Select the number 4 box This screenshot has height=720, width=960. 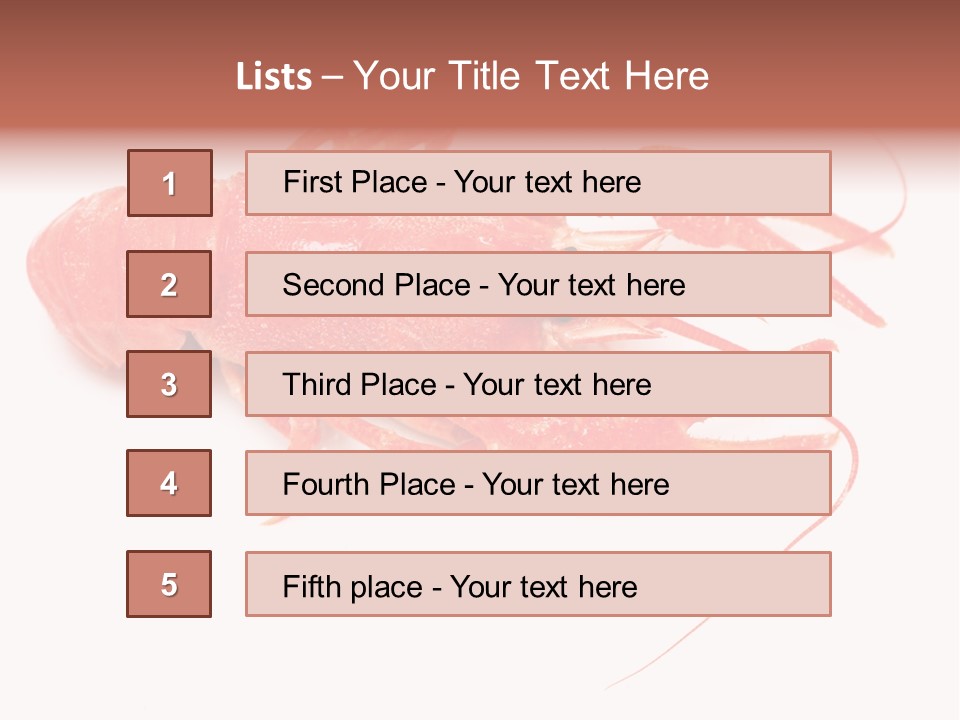coord(169,483)
